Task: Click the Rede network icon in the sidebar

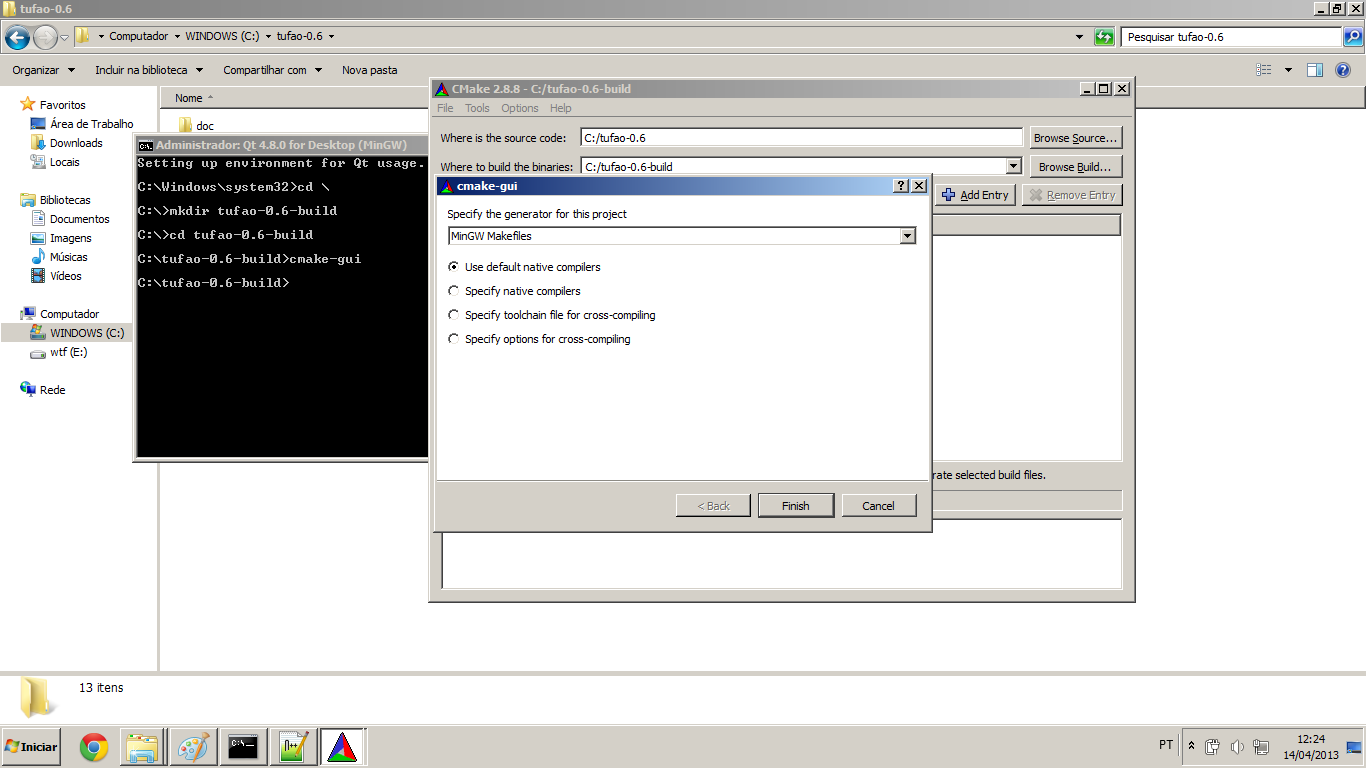Action: [28, 389]
